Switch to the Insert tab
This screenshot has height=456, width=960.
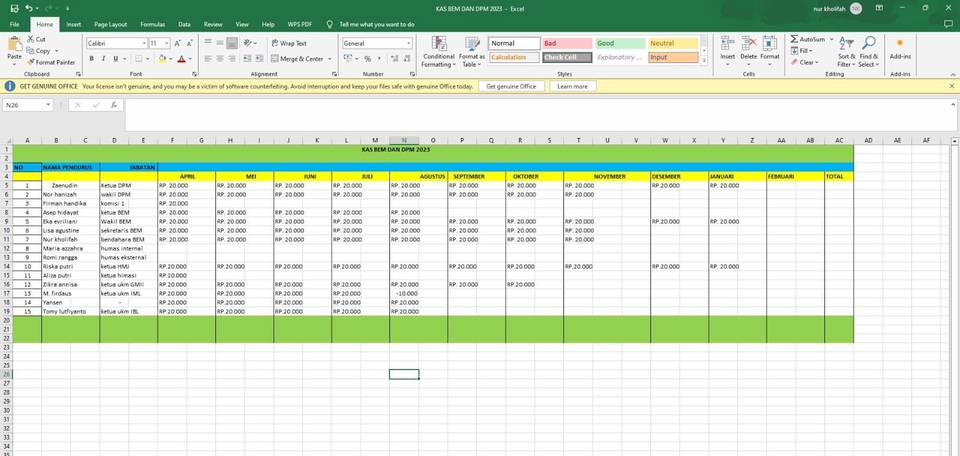(x=73, y=24)
